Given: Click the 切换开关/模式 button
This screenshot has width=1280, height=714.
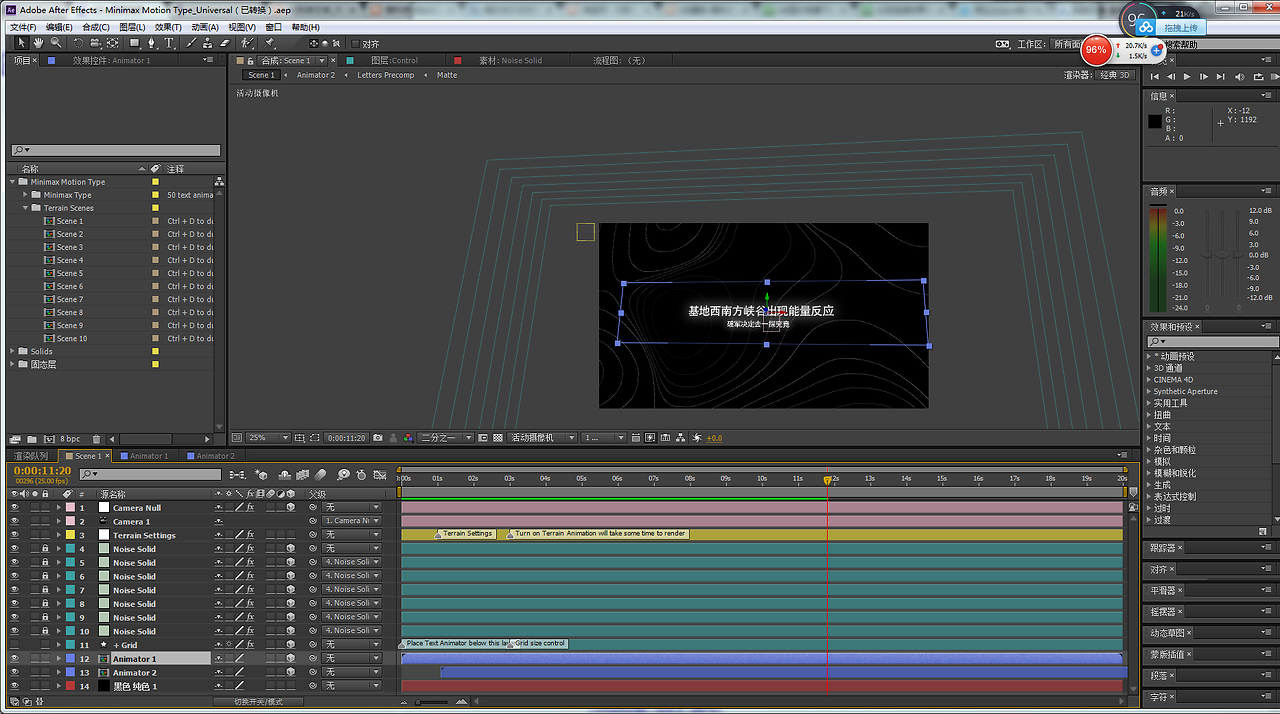Looking at the screenshot, I should (x=258, y=702).
